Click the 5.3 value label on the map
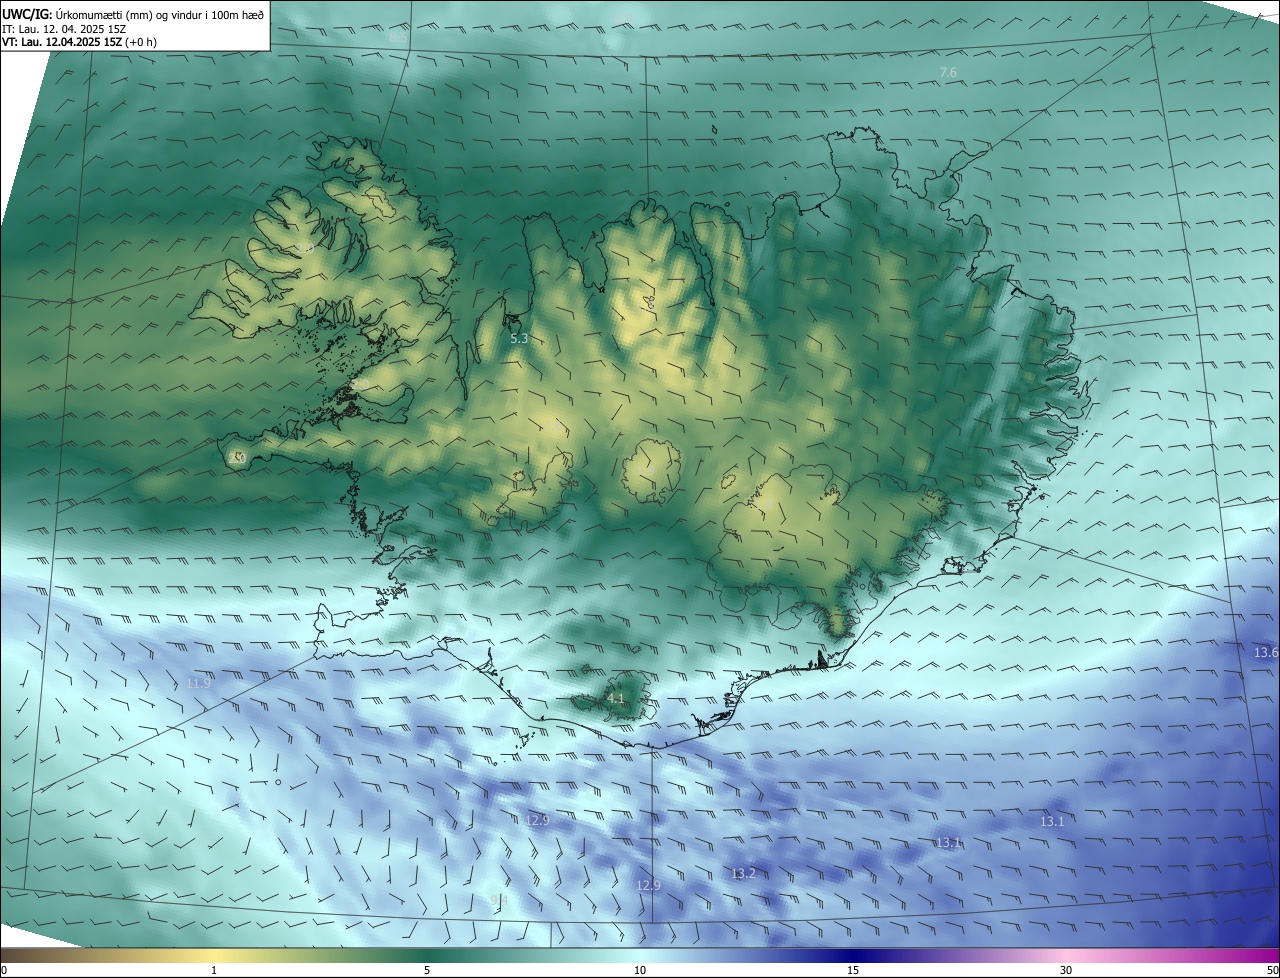This screenshot has height=978, width=1280. pyautogui.click(x=519, y=339)
